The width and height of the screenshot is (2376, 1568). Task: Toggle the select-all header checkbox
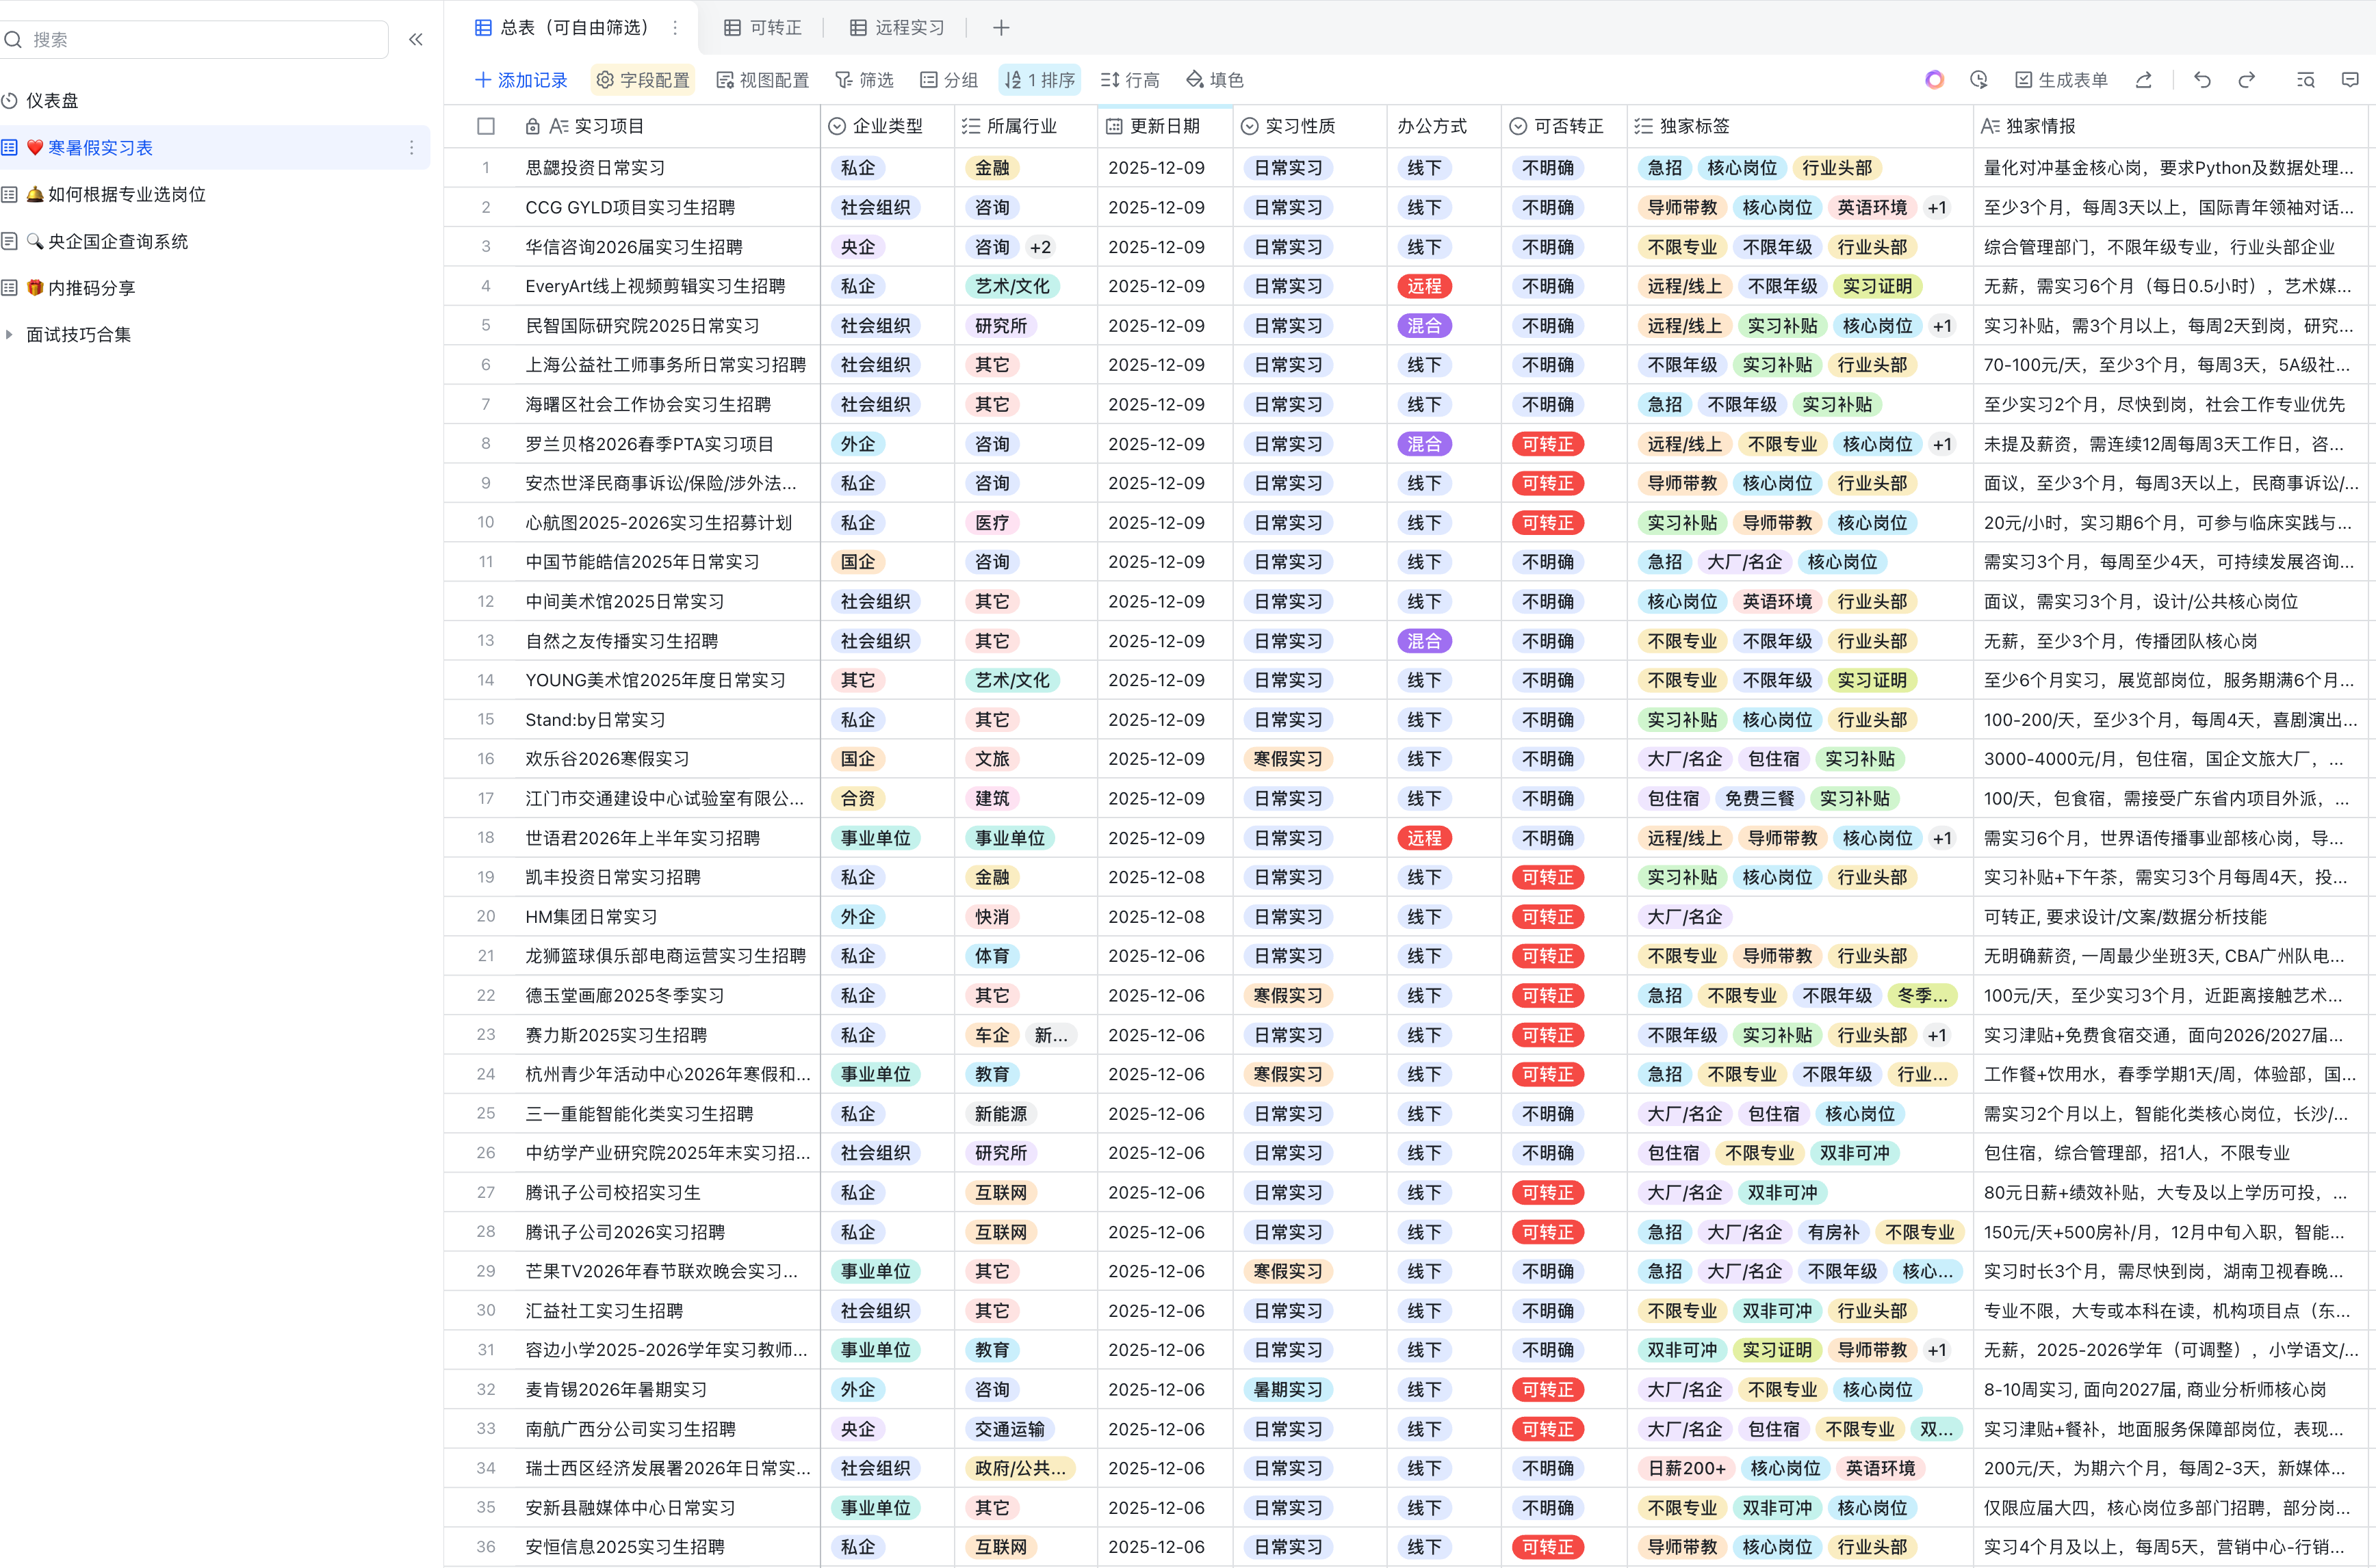pos(486,126)
